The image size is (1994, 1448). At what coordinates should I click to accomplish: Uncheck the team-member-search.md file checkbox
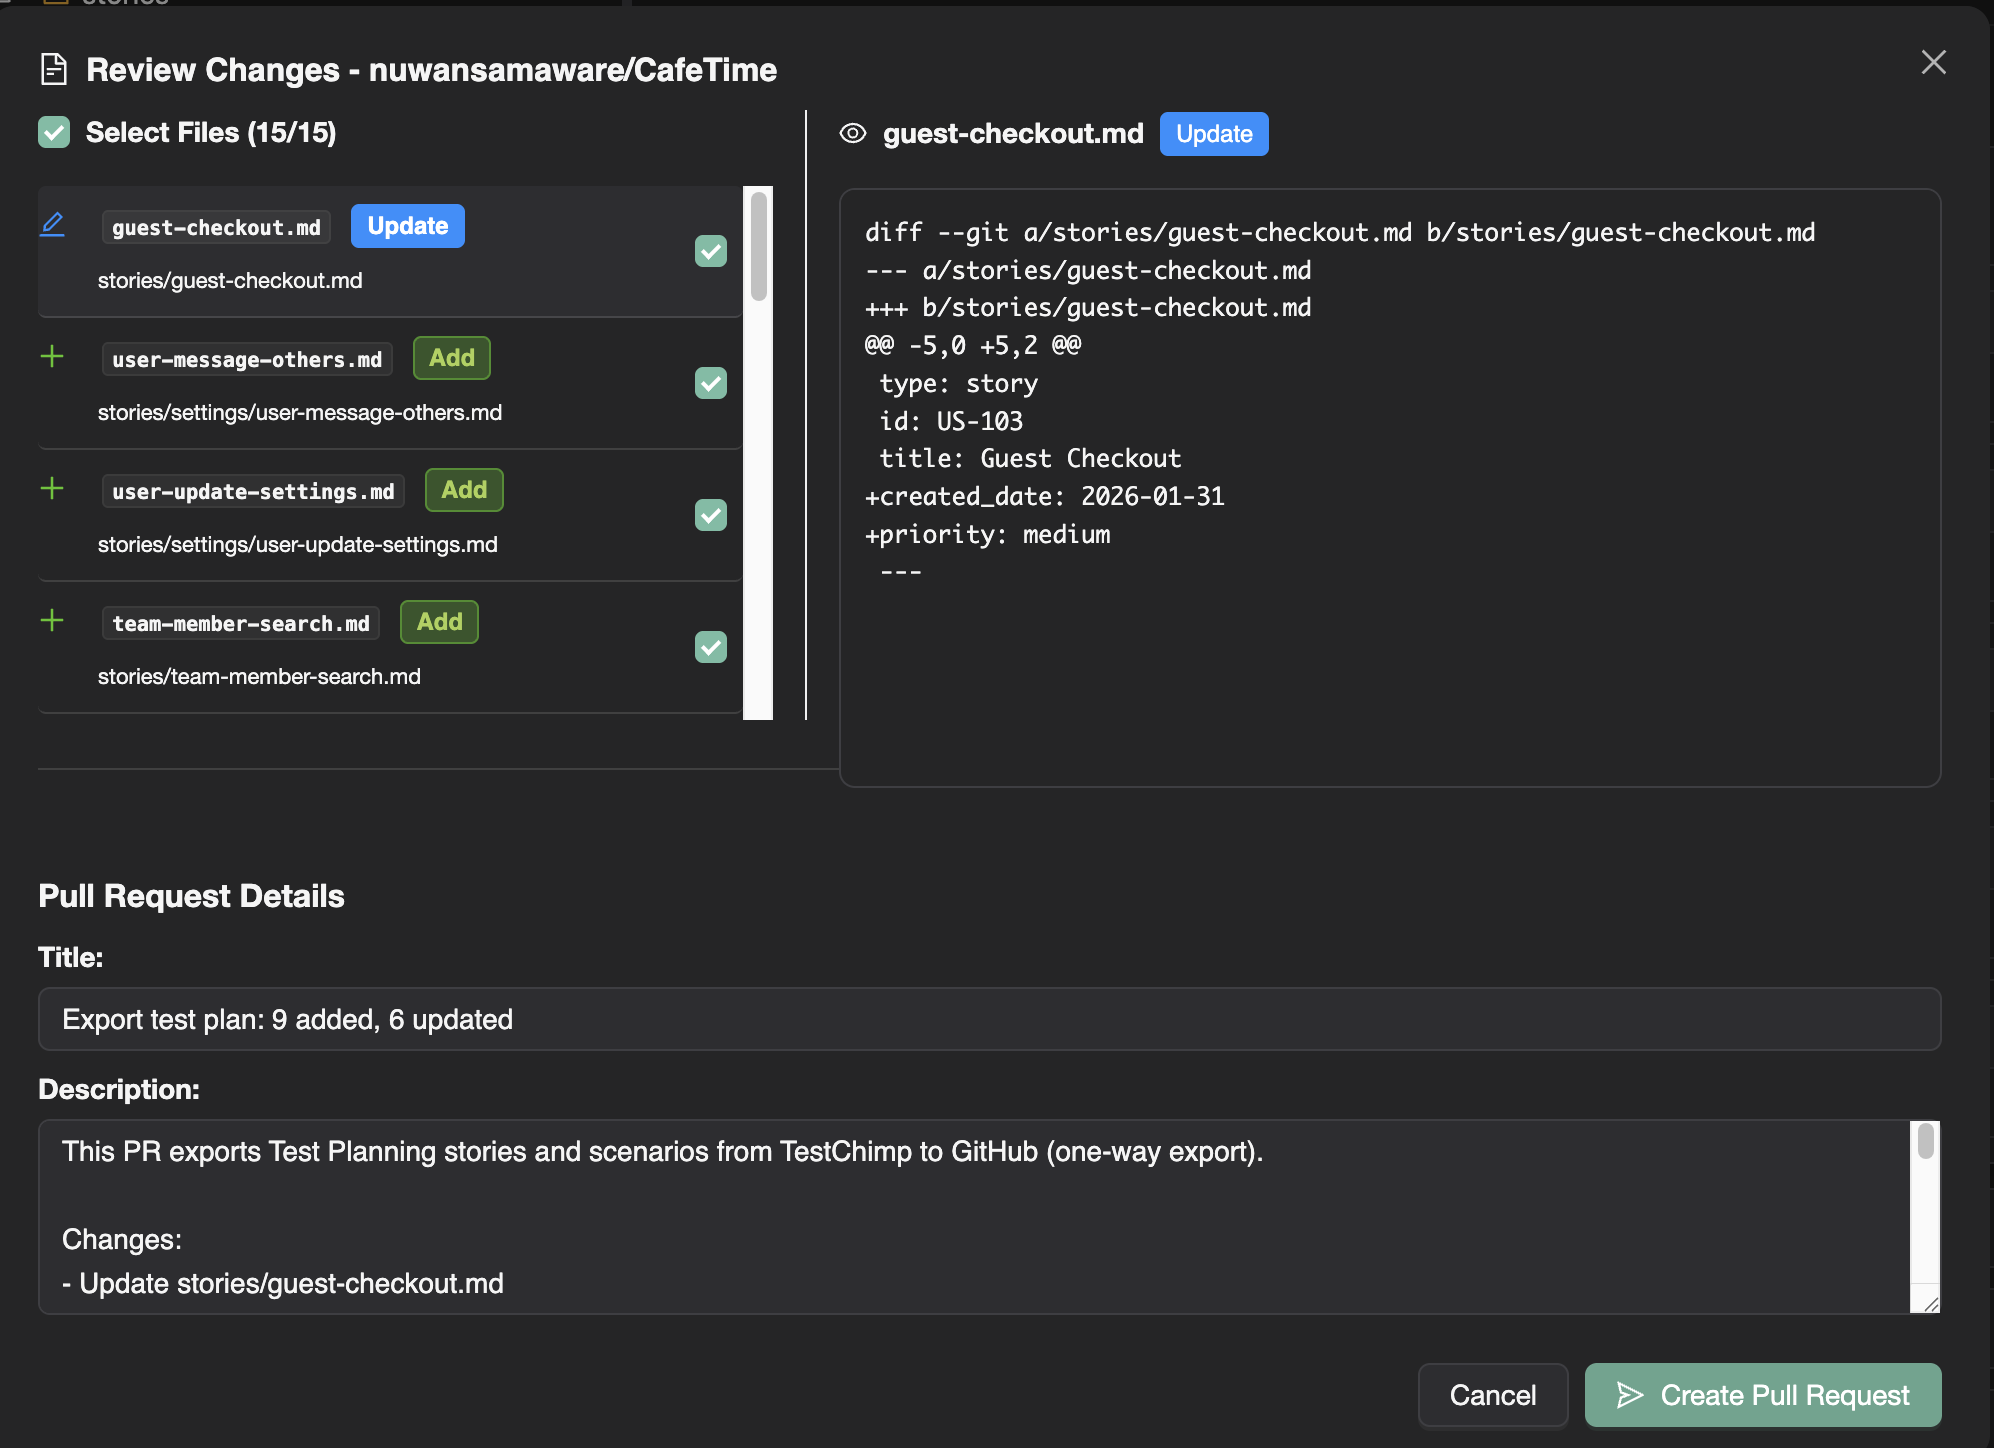point(710,647)
